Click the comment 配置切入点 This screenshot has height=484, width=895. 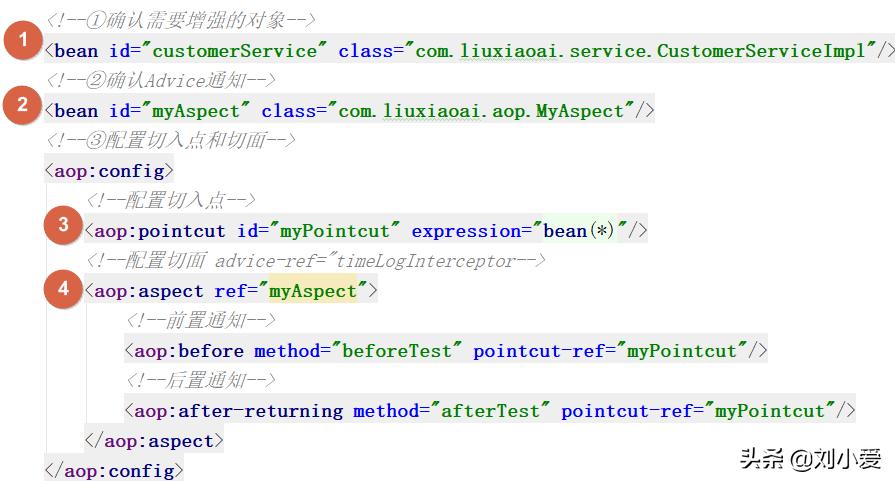coord(171,200)
